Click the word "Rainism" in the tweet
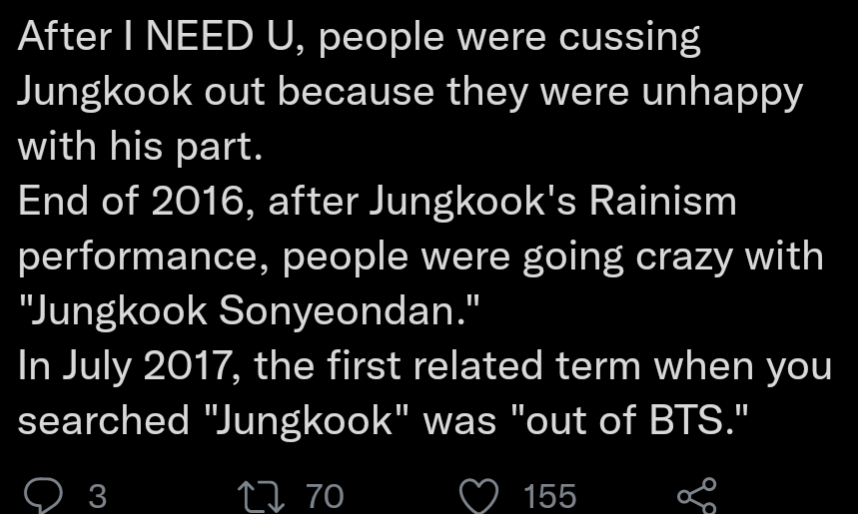Viewport: 858px width, 514px height. coord(662,202)
